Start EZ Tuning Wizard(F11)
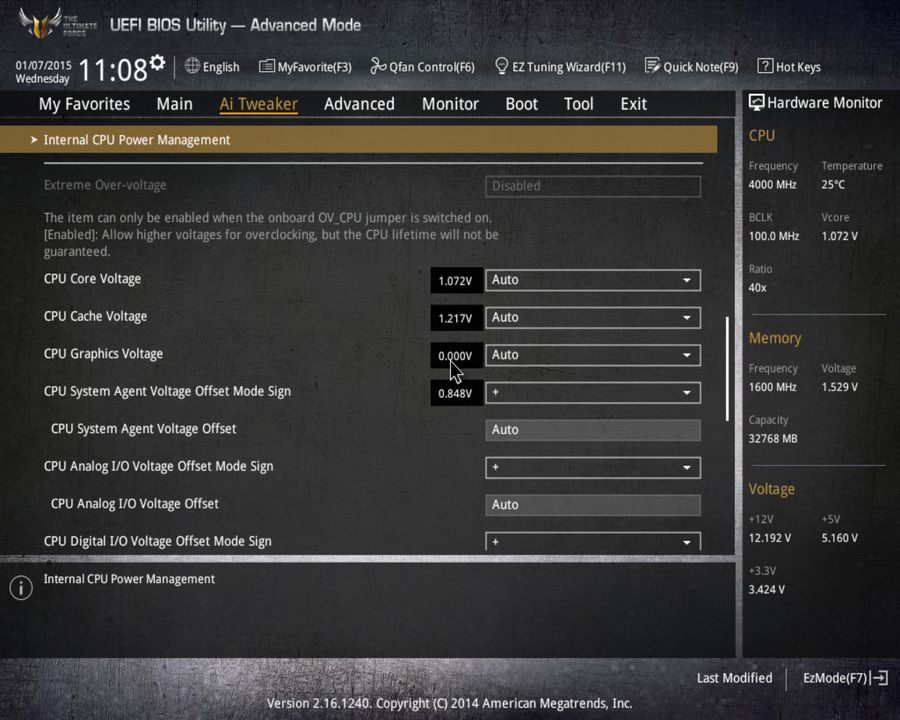 click(569, 67)
